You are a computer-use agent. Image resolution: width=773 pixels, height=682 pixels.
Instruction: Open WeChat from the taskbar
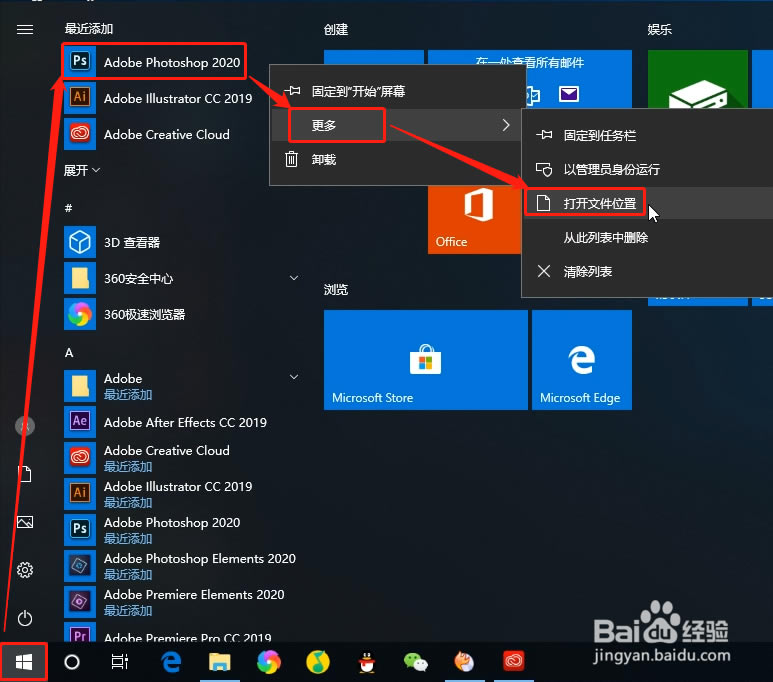tap(416, 662)
